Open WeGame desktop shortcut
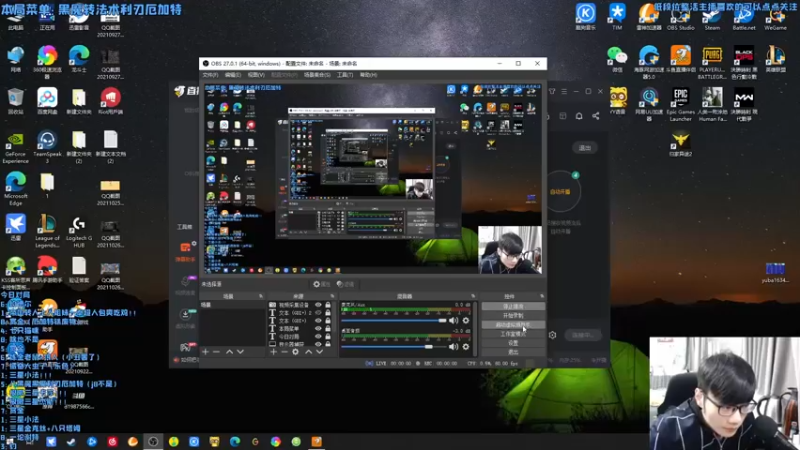This screenshot has width=800, height=450. point(776,16)
